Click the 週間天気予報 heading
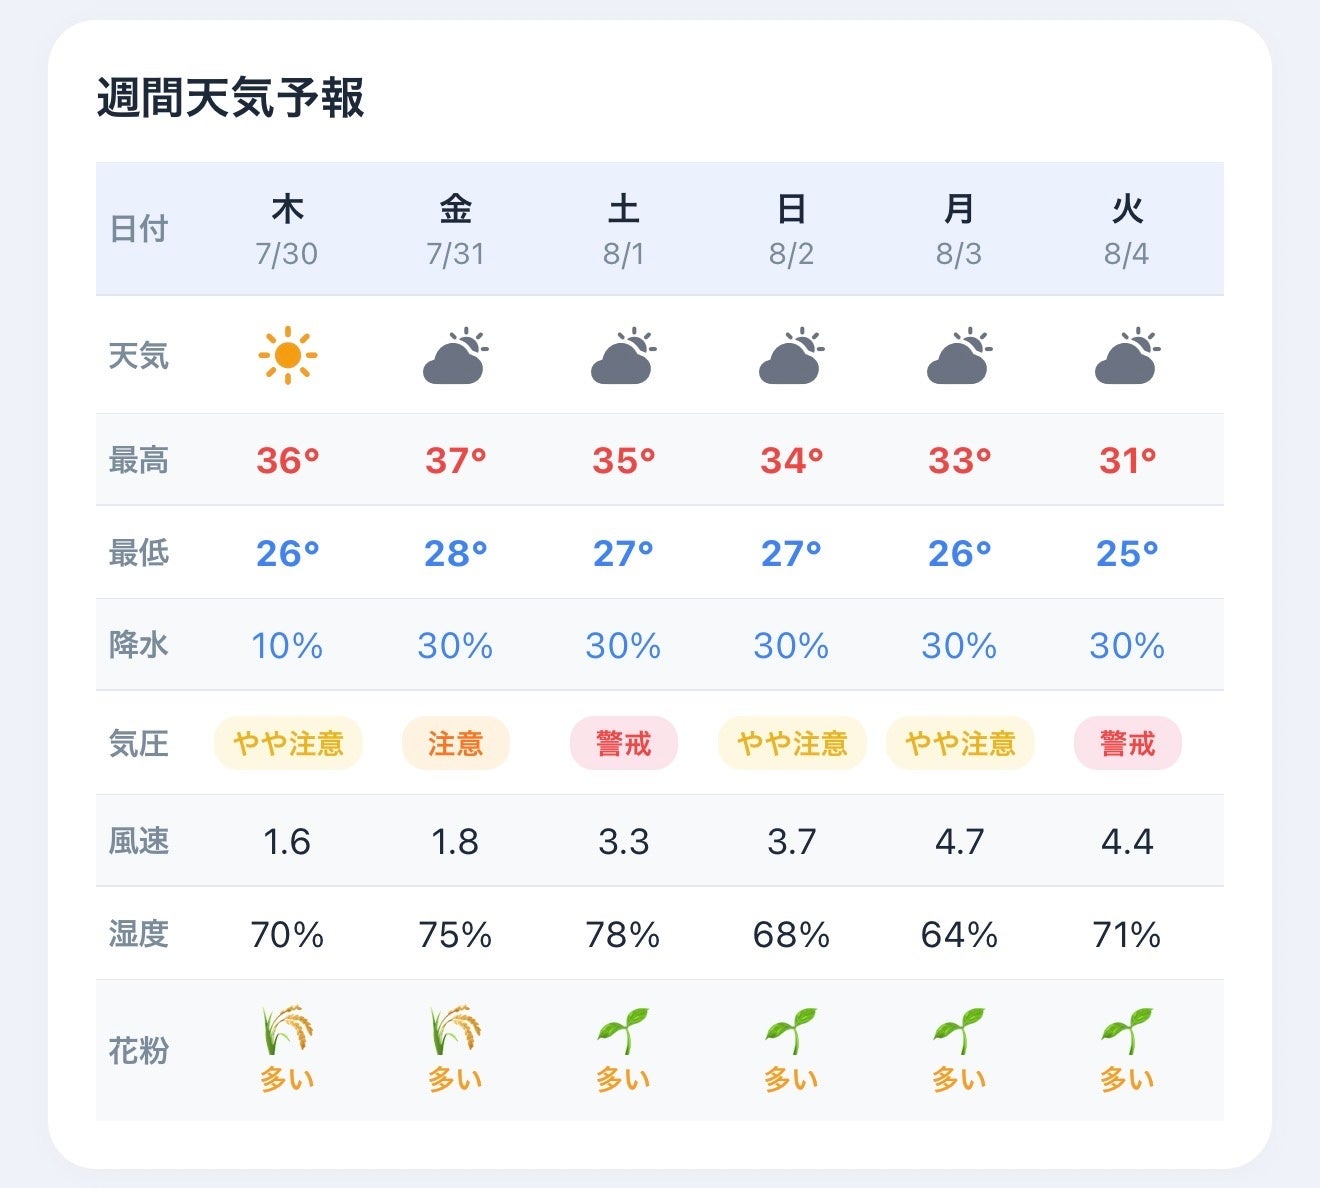Image resolution: width=1320 pixels, height=1188 pixels. 231,98
